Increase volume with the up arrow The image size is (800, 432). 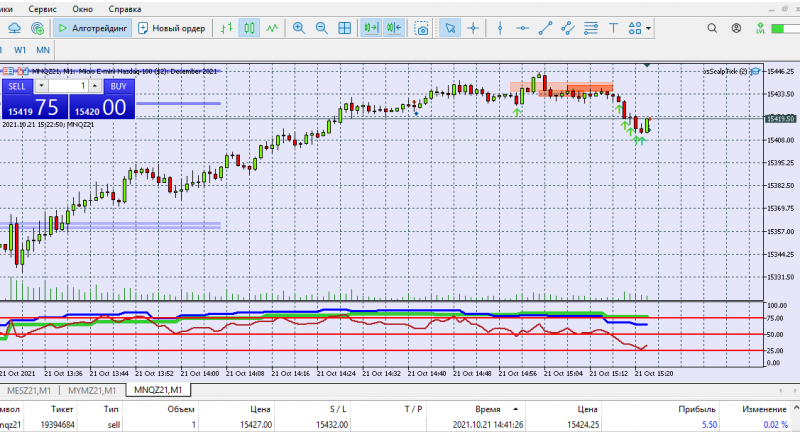click(x=95, y=86)
